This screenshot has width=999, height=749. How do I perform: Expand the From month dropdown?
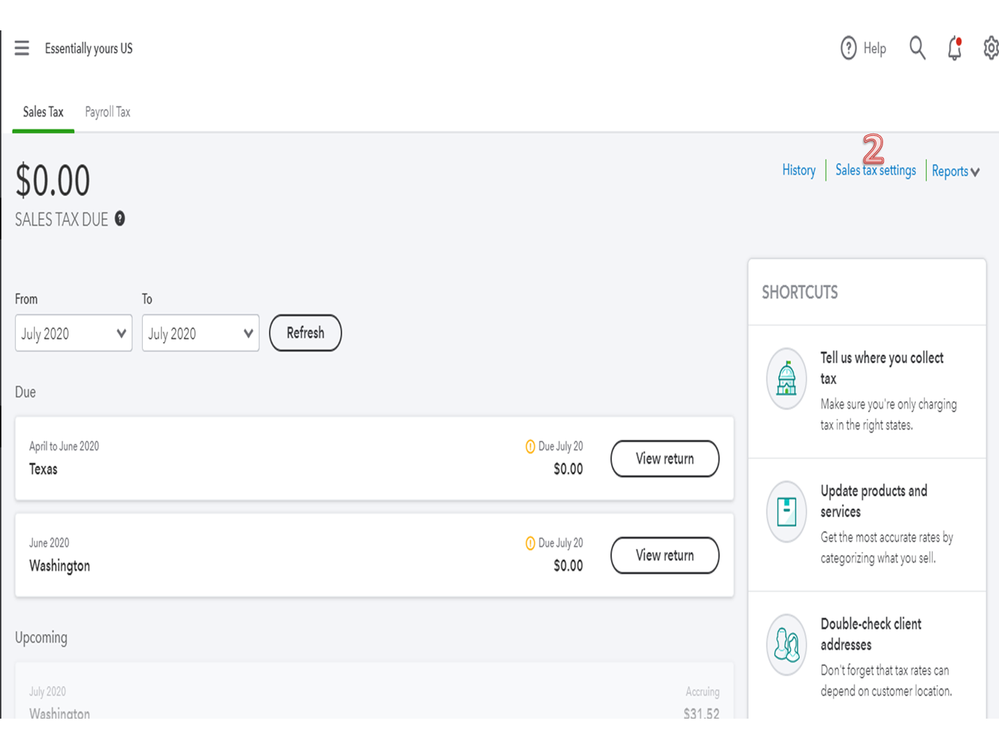click(x=73, y=334)
